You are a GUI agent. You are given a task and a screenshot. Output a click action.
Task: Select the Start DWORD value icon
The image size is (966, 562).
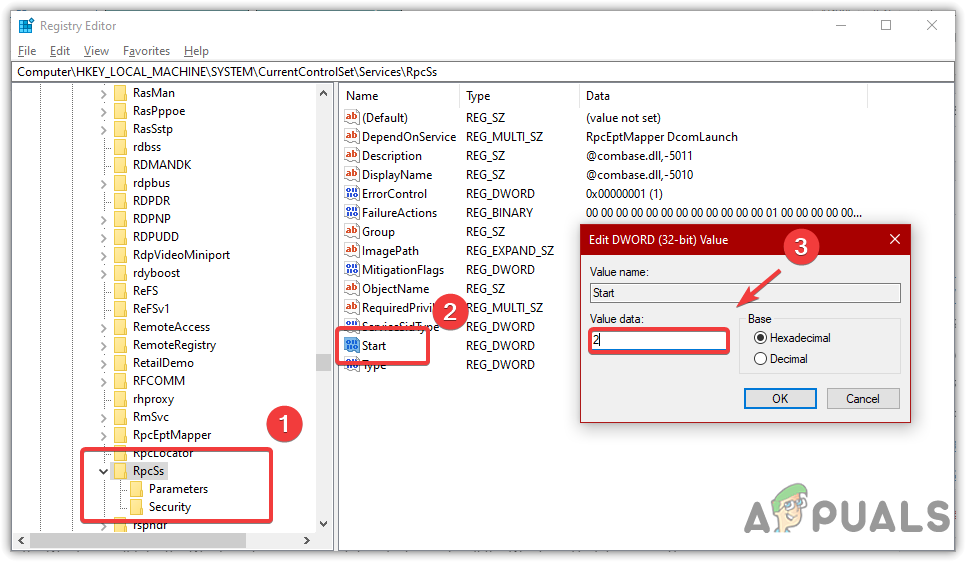point(352,345)
